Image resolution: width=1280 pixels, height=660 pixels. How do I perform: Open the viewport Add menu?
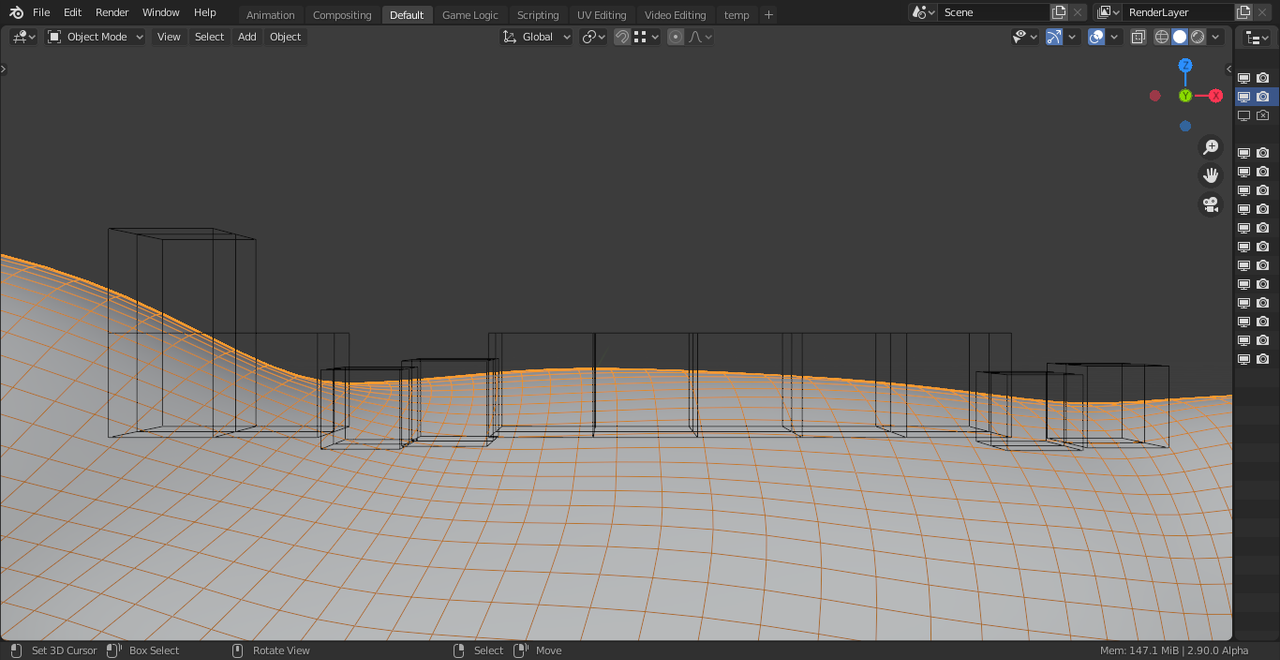pos(247,37)
